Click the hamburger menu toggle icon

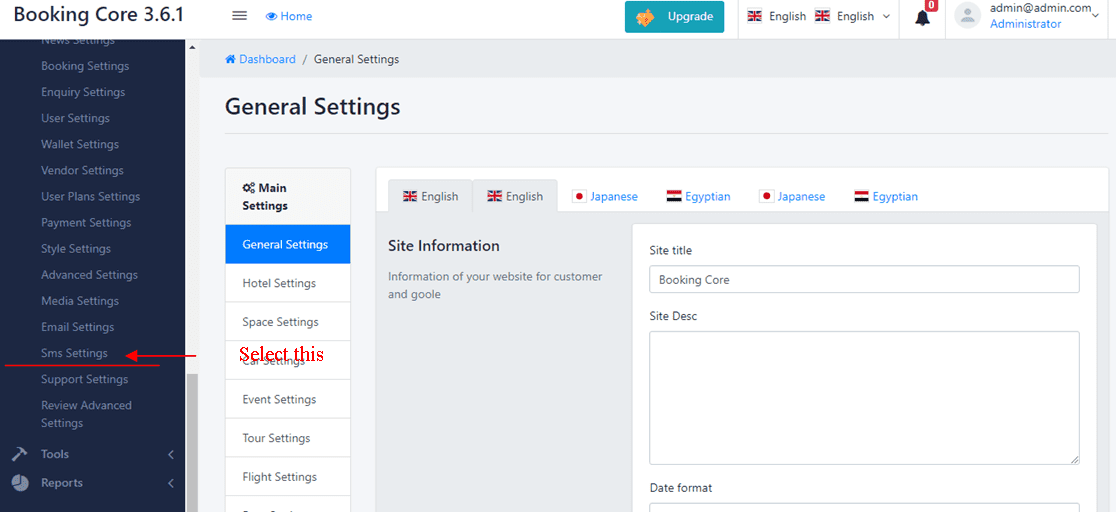(x=239, y=16)
